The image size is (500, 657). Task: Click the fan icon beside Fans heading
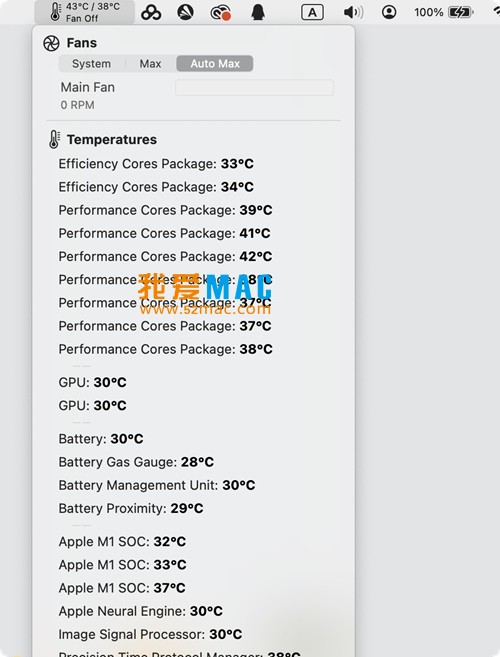pyautogui.click(x=51, y=43)
